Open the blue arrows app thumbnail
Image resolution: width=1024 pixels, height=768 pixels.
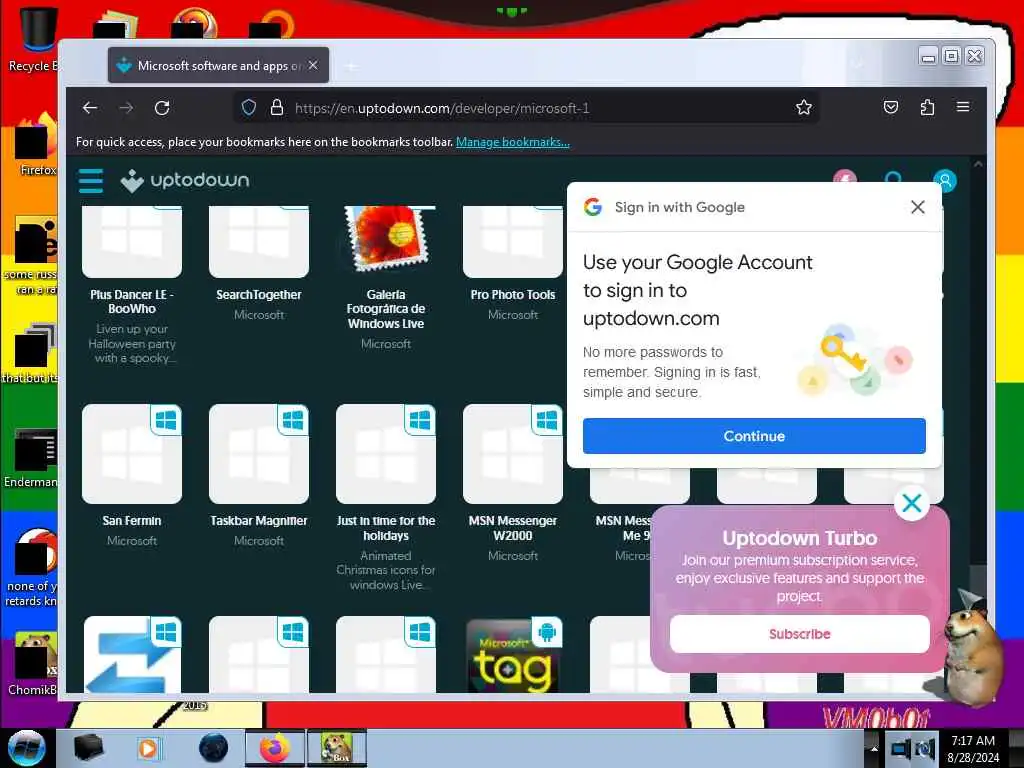coord(132,654)
